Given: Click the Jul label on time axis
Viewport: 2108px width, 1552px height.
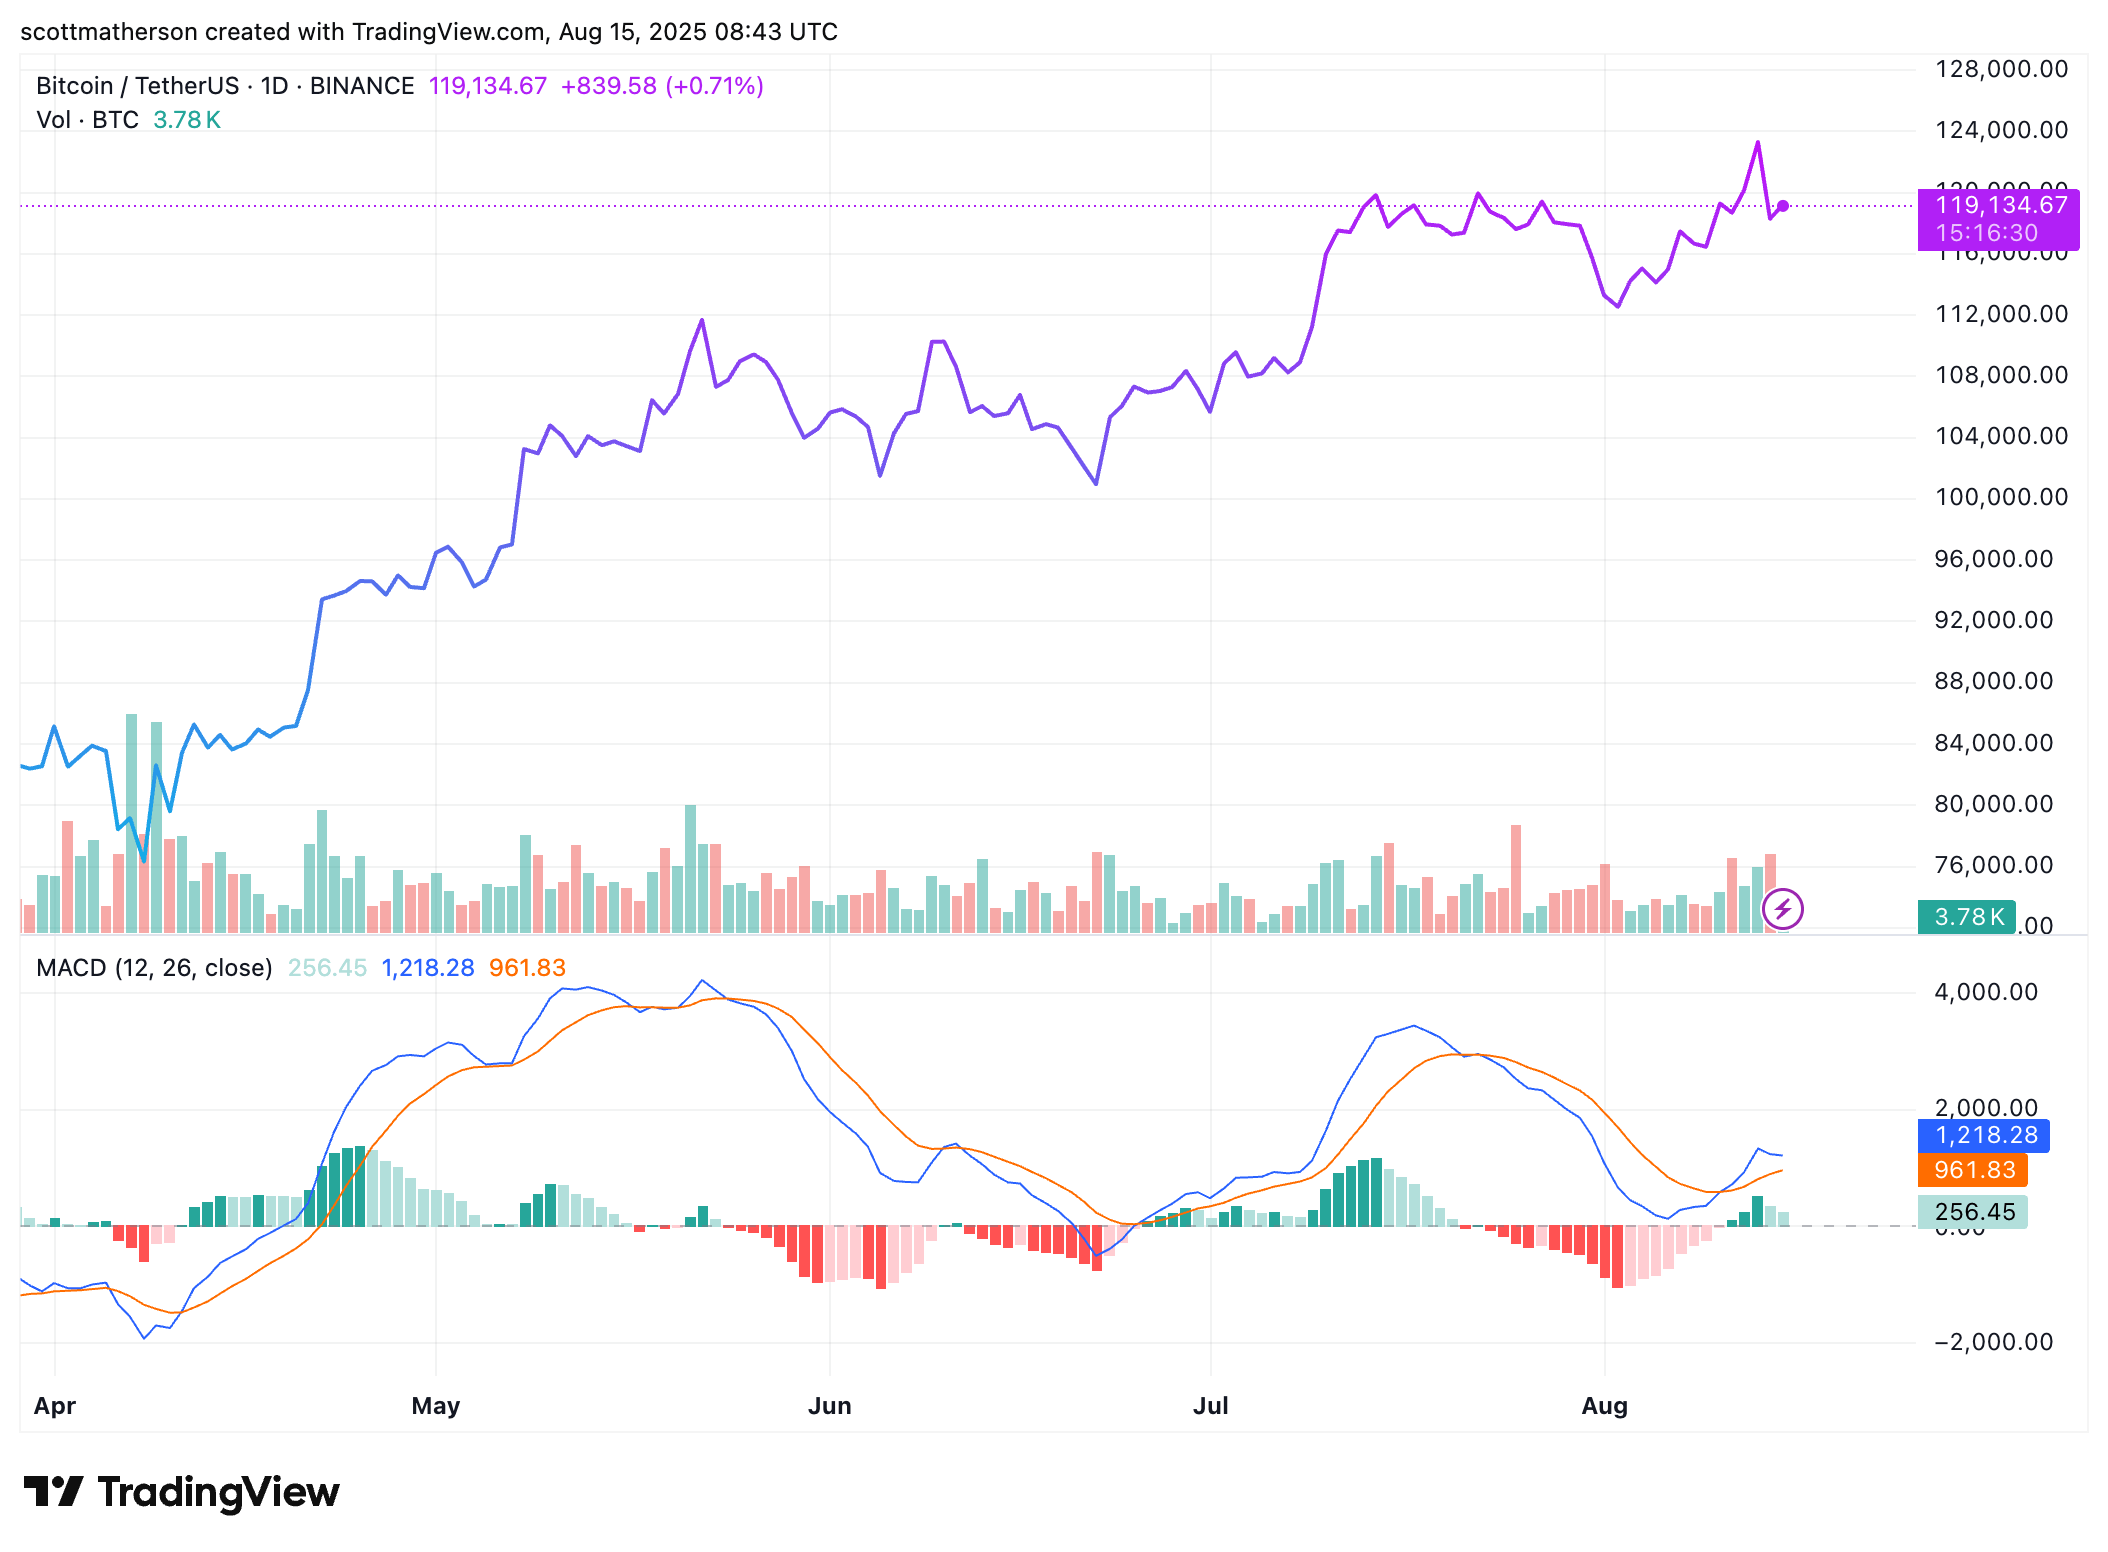Looking at the screenshot, I should pos(1210,1406).
